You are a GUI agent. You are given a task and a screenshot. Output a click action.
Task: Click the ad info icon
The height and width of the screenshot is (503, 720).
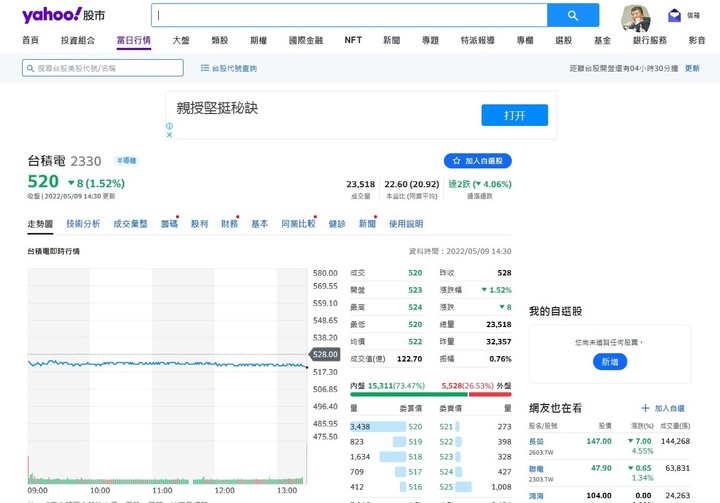[169, 126]
